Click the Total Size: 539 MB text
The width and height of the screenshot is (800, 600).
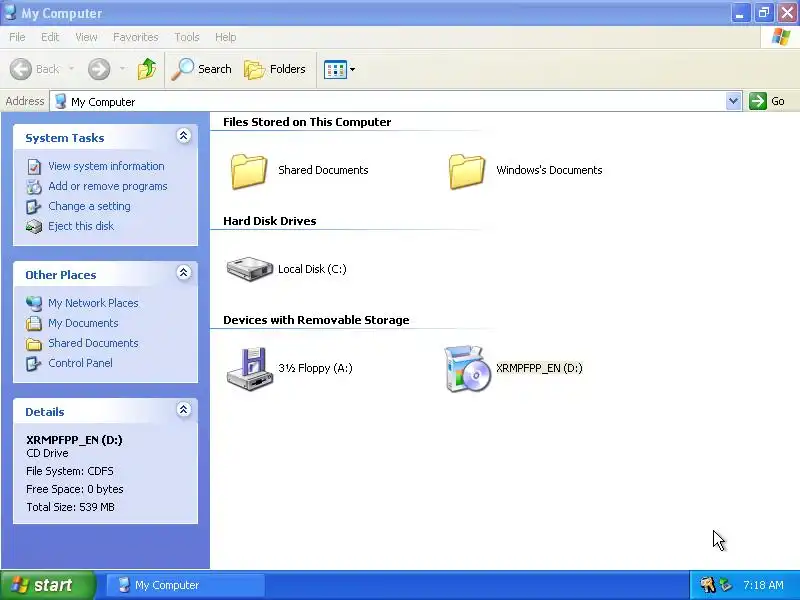coord(70,507)
